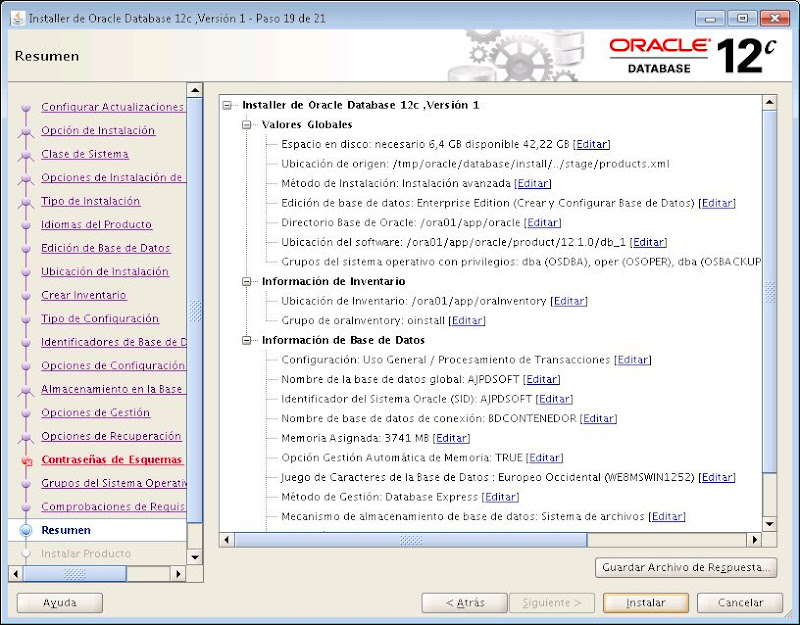800x625 pixels.
Task: Cancel the installation with Cancelar
Action: click(x=740, y=603)
